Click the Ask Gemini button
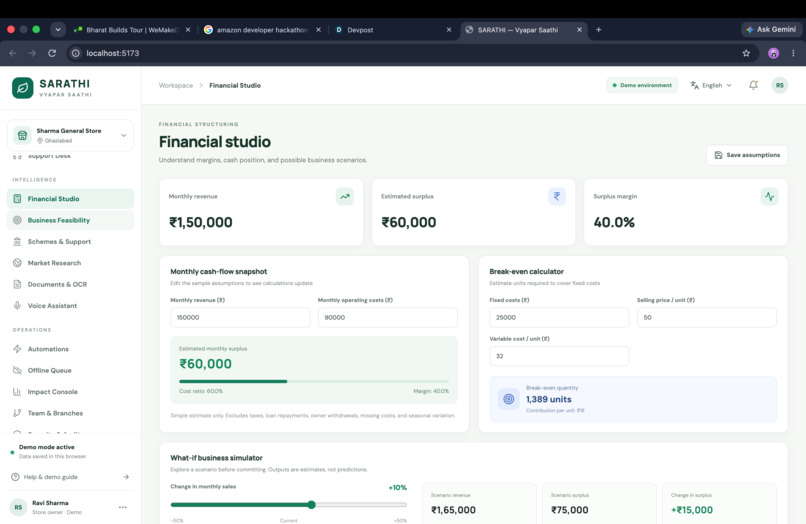This screenshot has width=806, height=524. pos(771,29)
